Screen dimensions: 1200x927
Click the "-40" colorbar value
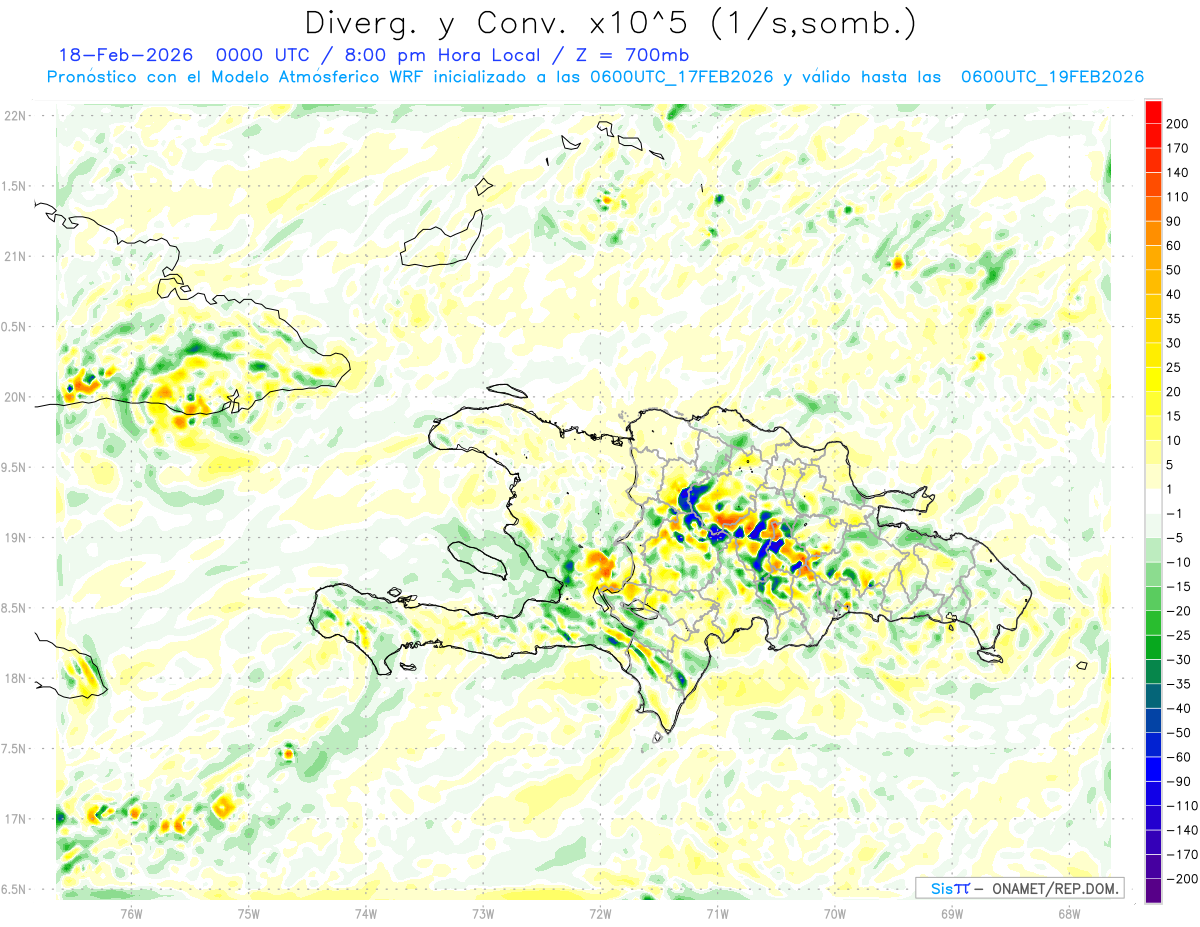[1178, 708]
